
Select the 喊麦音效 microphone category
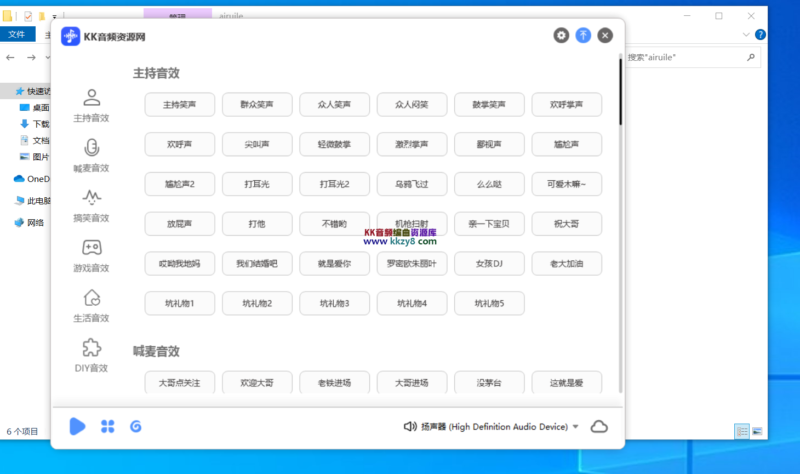[91, 155]
